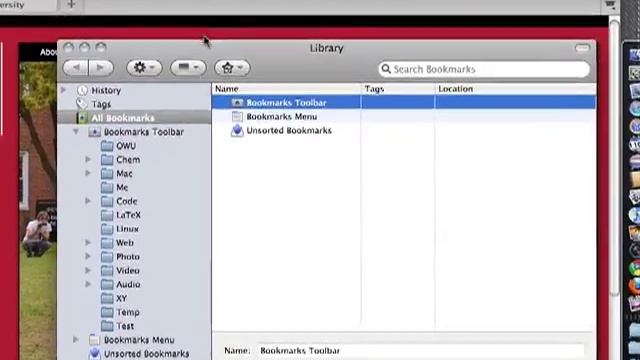This screenshot has width=640, height=360.
Task: Go forward with the Library forward arrow
Action: [x=100, y=68]
